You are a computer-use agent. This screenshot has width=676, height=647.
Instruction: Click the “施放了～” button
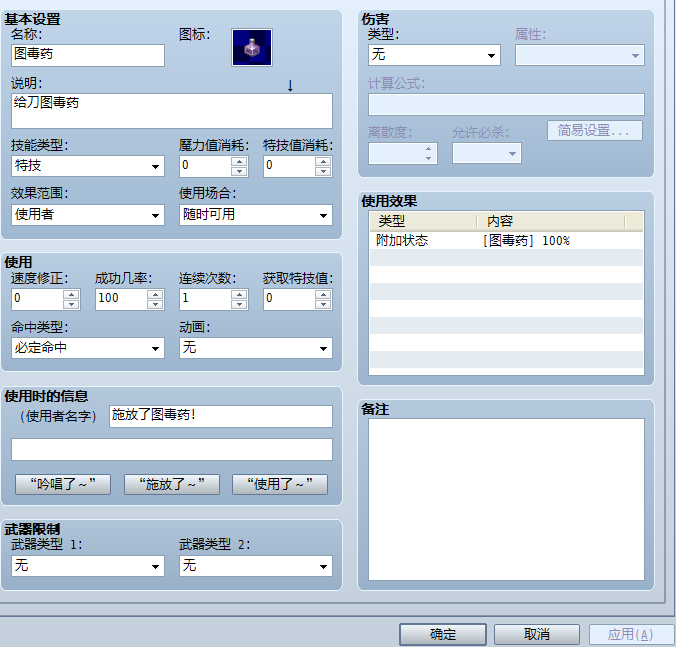click(172, 484)
